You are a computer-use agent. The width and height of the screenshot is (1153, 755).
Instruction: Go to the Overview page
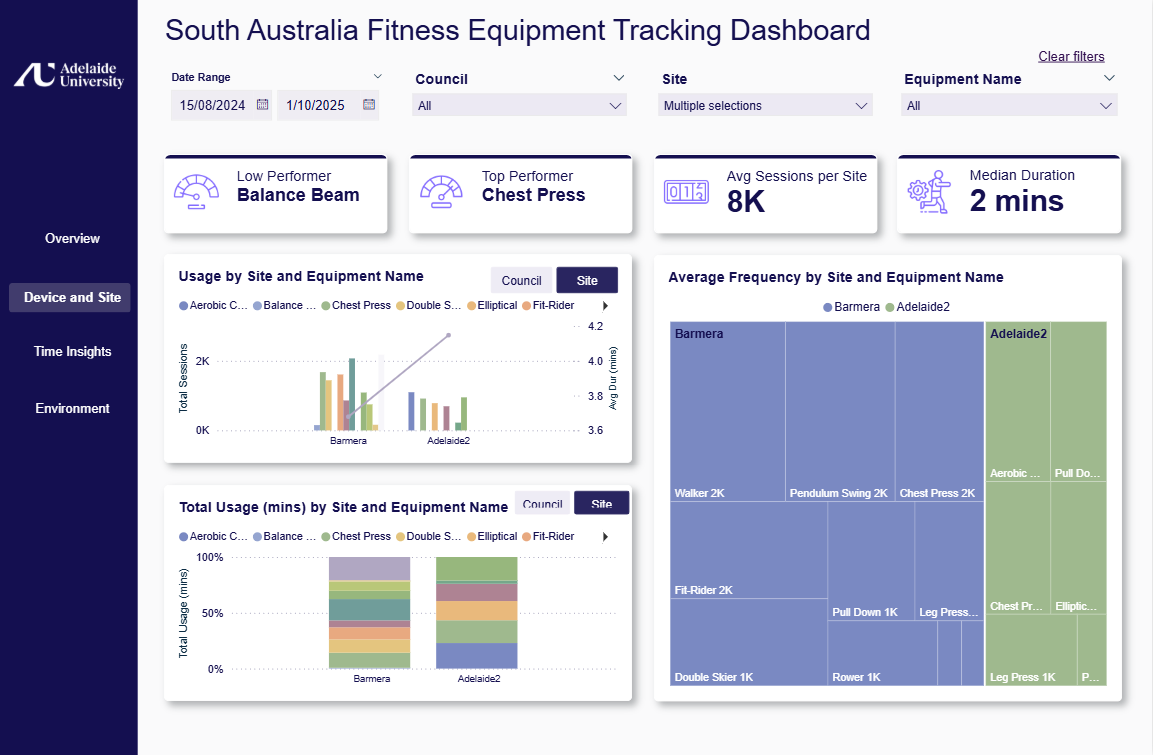tap(72, 239)
